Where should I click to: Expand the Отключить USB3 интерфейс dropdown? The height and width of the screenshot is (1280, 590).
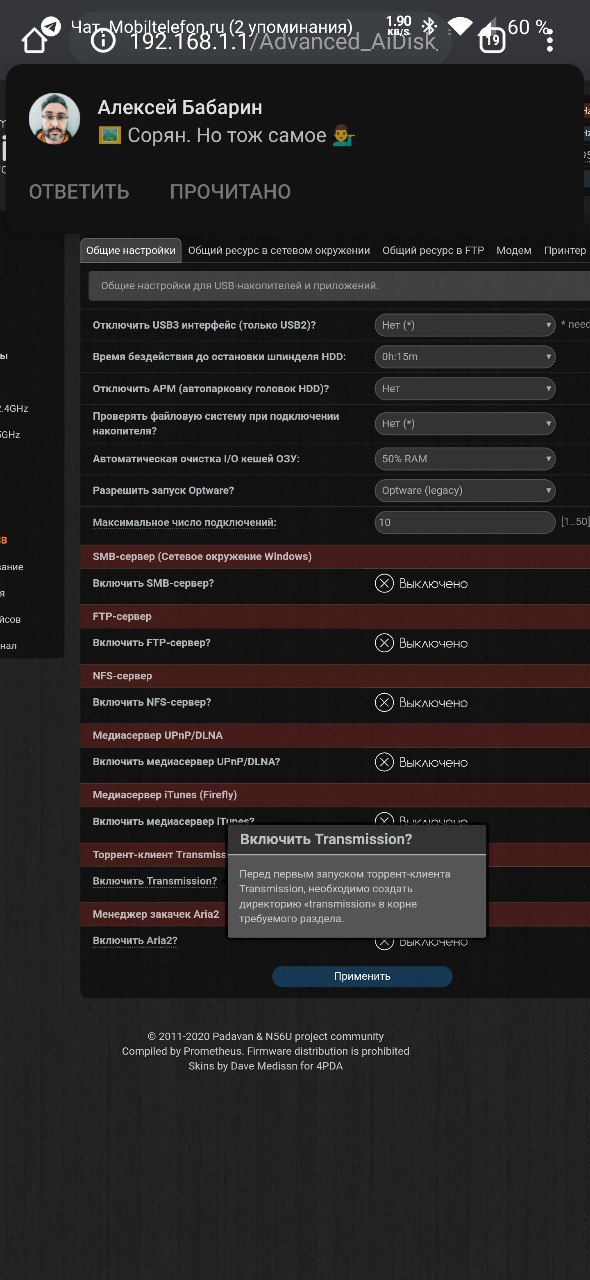coord(465,325)
